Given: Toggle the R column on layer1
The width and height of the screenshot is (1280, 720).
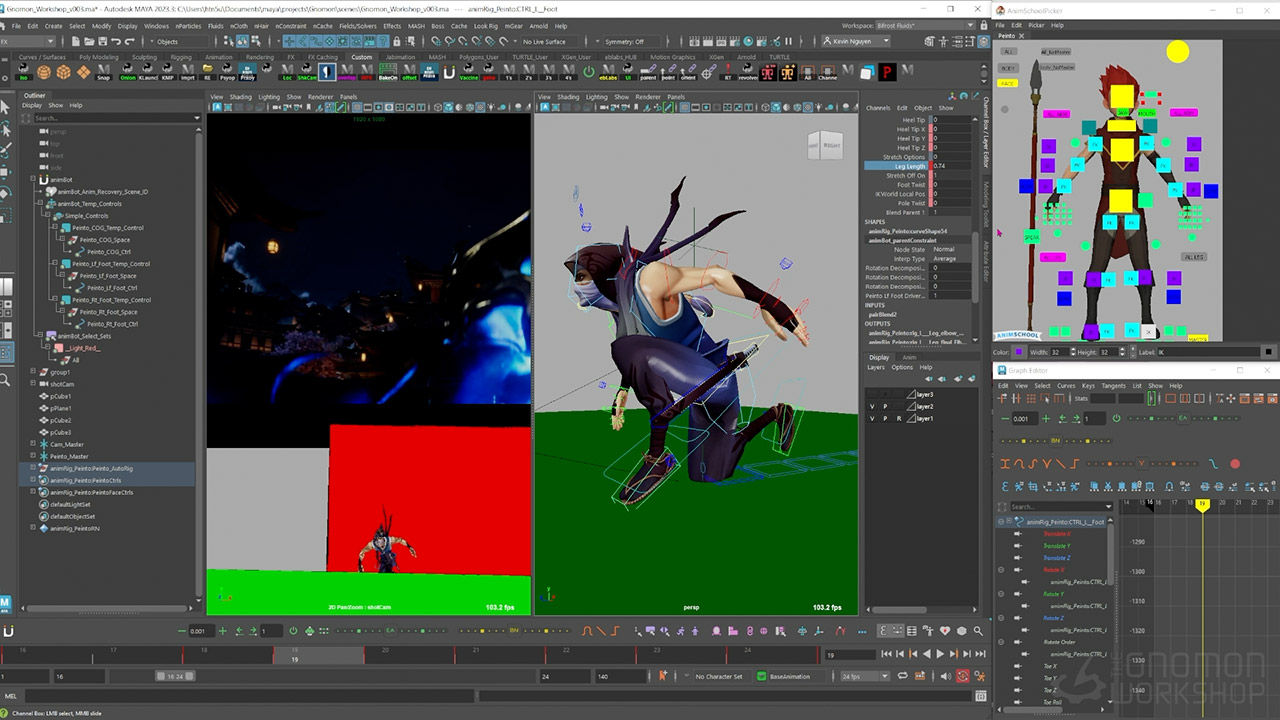Looking at the screenshot, I should point(898,418).
